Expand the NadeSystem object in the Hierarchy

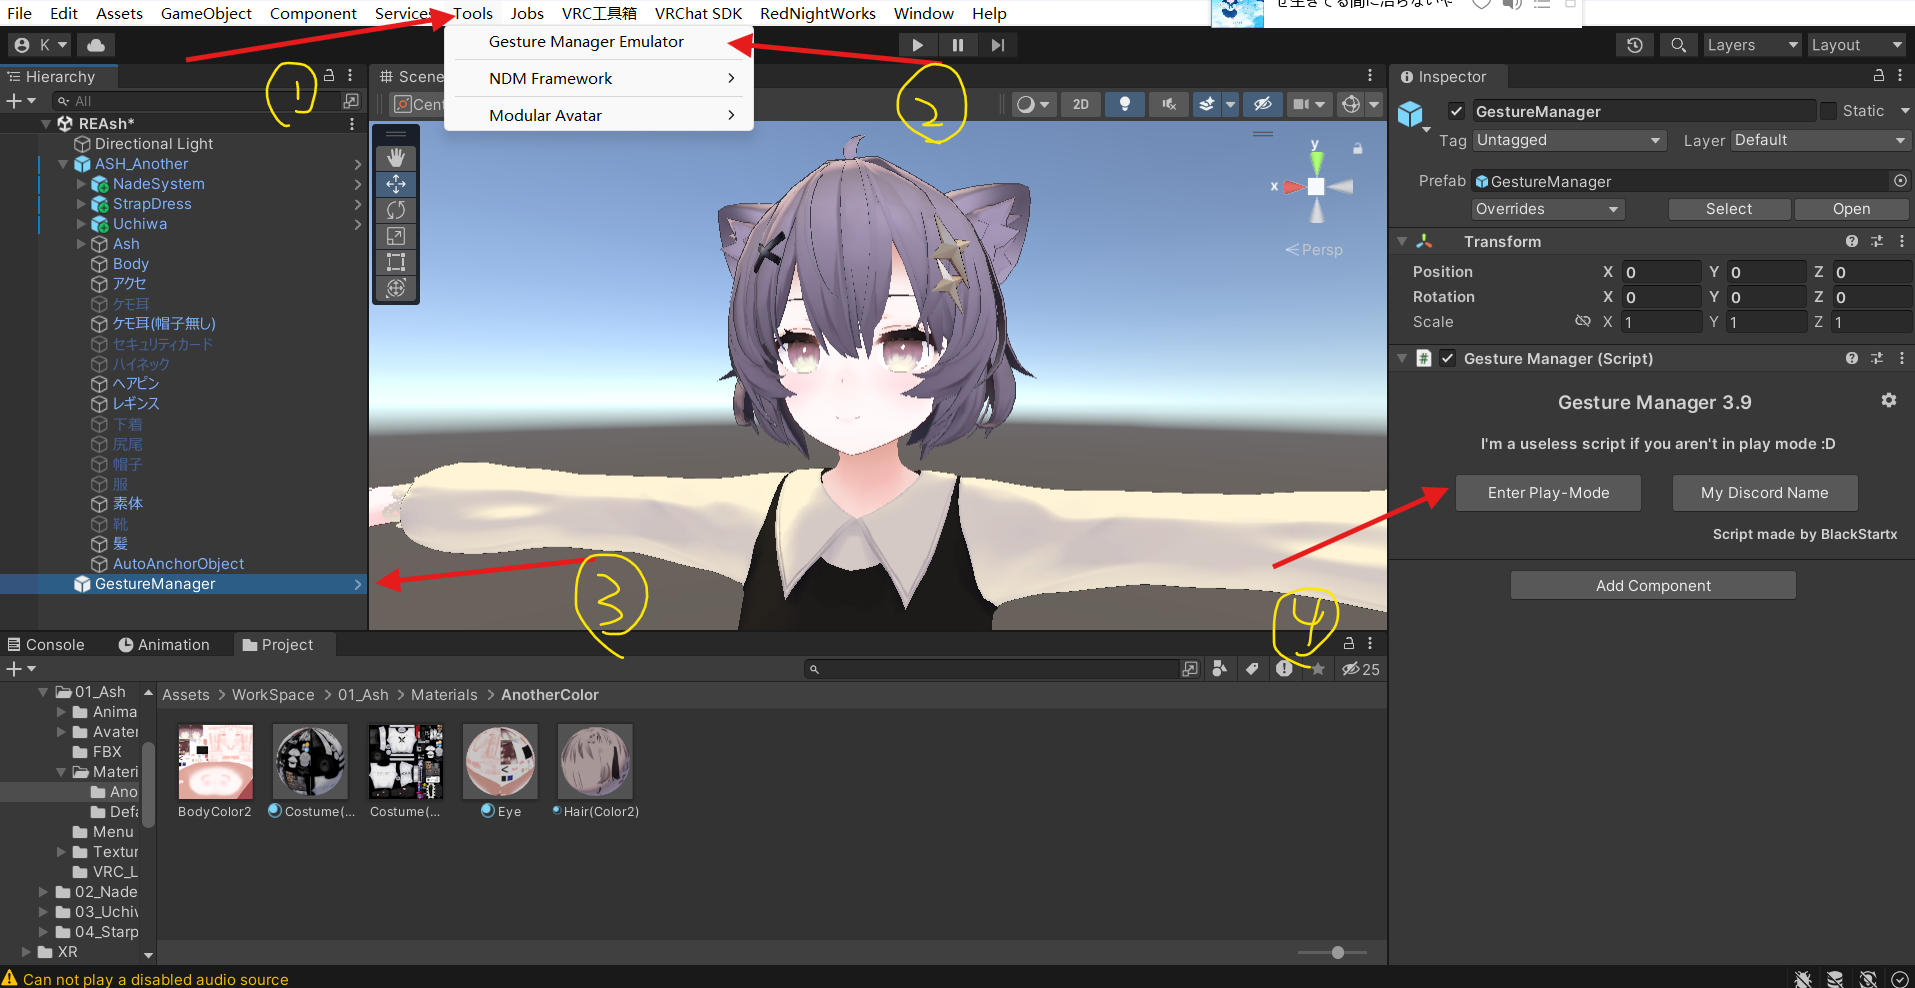coord(82,184)
